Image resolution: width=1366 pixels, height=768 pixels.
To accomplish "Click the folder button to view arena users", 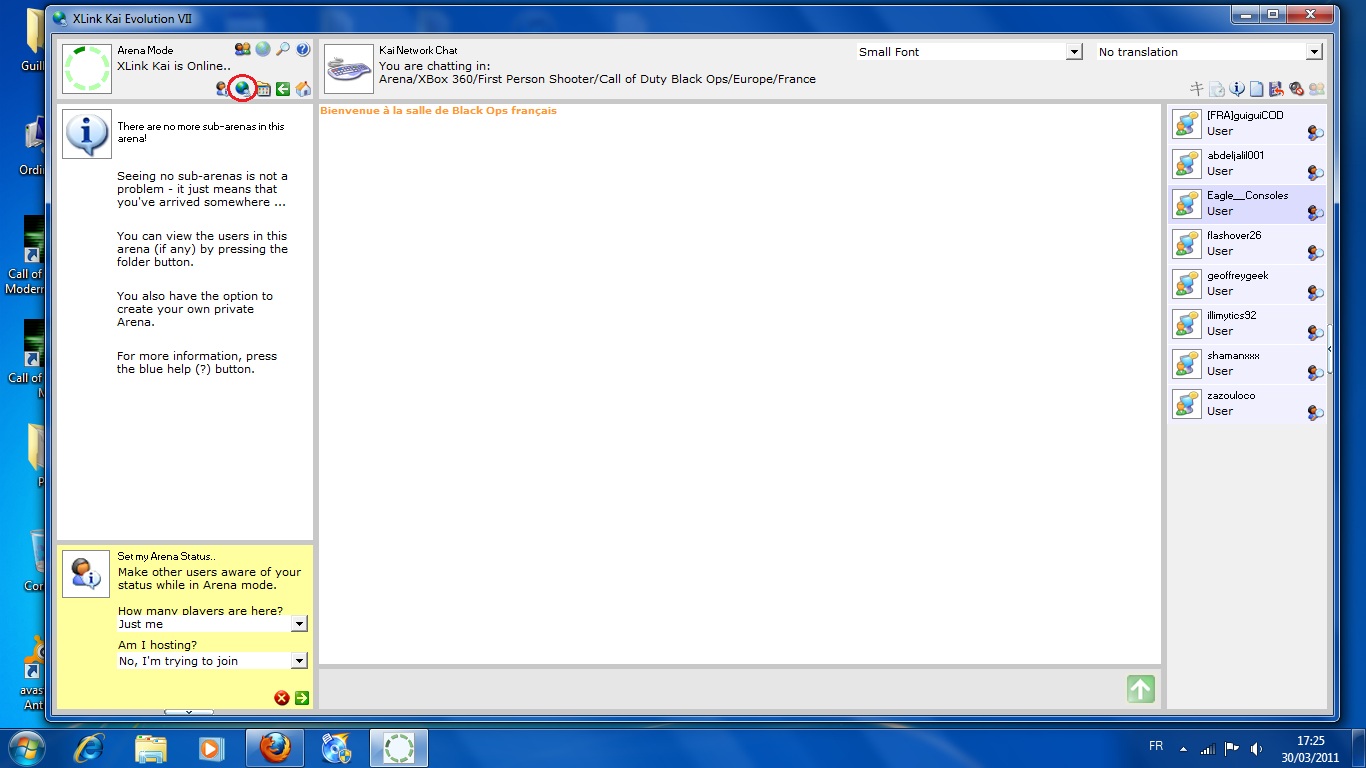I will click(x=263, y=89).
